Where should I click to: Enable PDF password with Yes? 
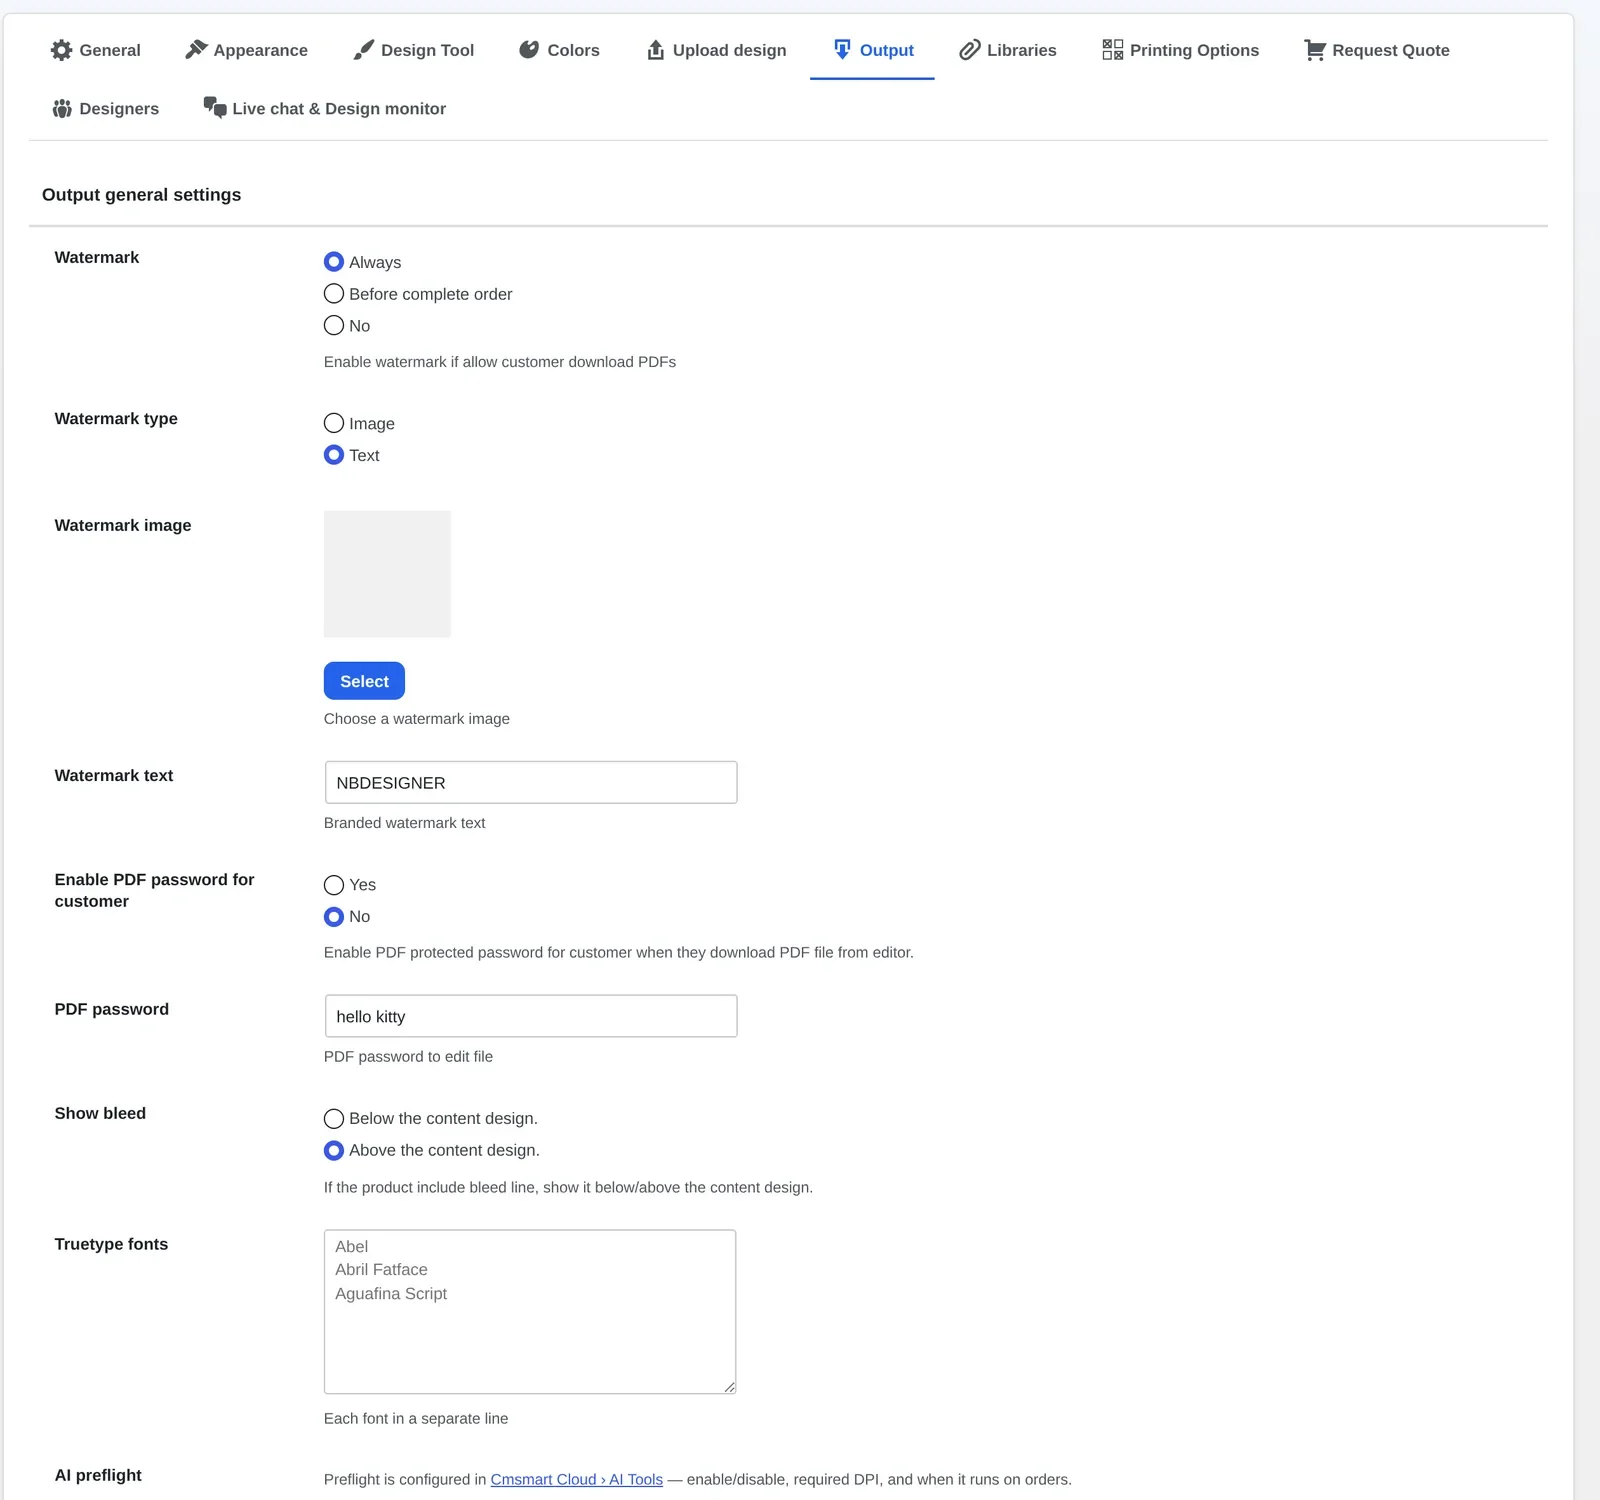[334, 885]
